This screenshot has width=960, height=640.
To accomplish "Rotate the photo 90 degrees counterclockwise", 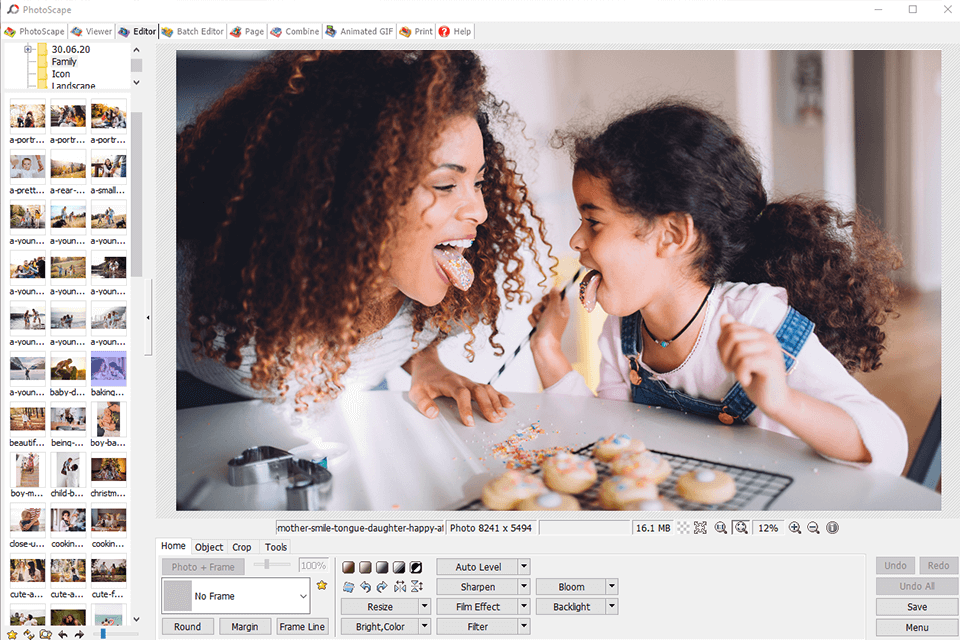I will pyautogui.click(x=365, y=587).
